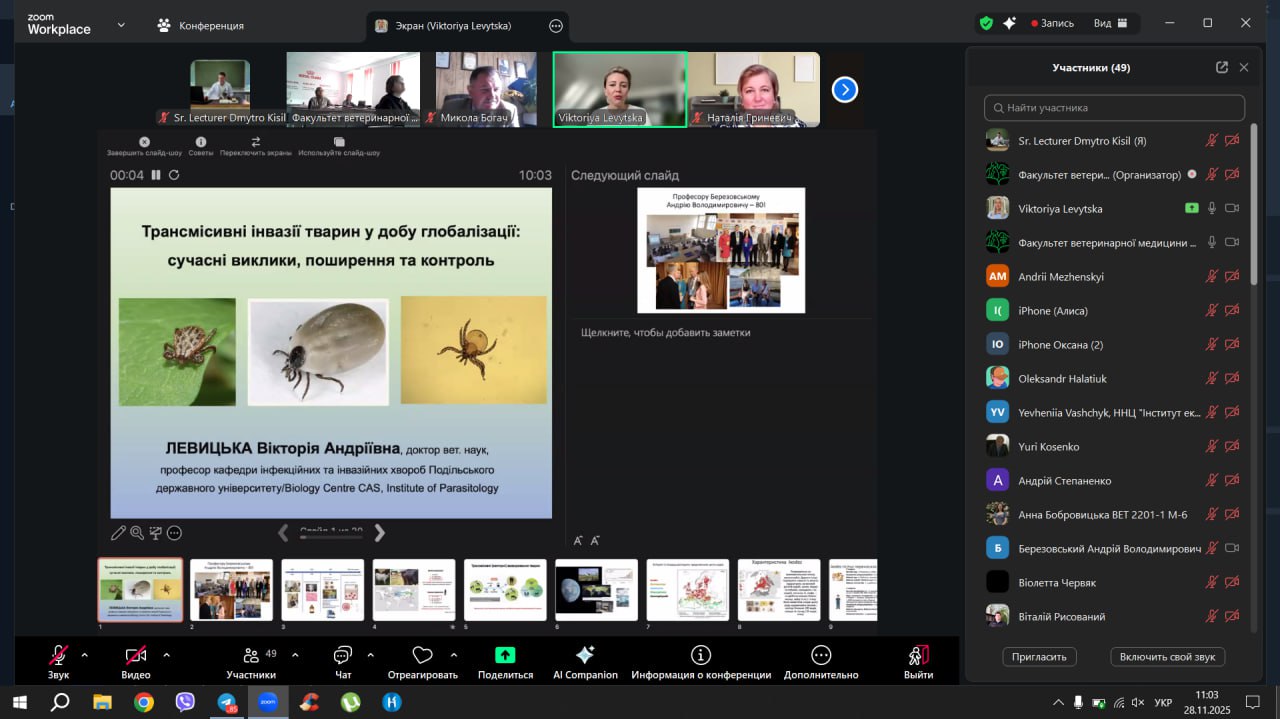Click the Пригласить invite button
1280x719 pixels.
(1039, 657)
